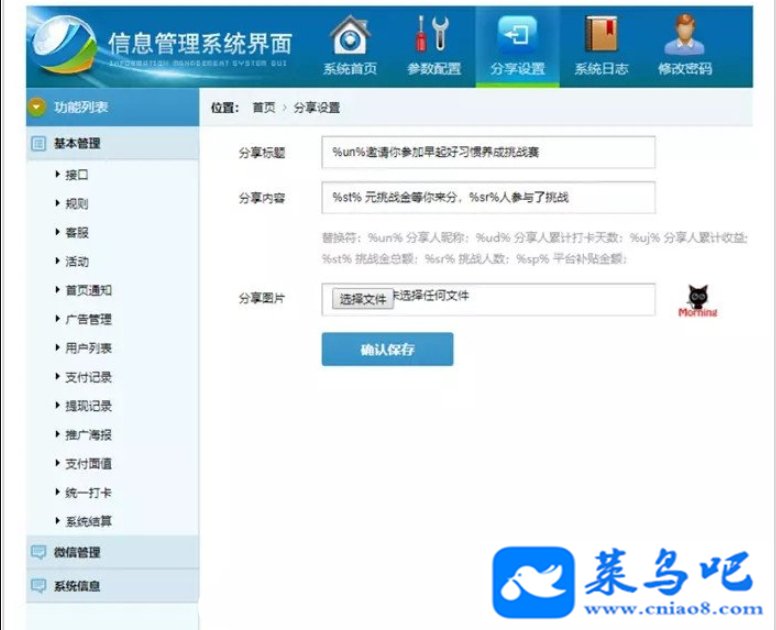Viewport: 776px width, 630px height.
Task: Open the 系统首页 home icon
Action: 350,35
